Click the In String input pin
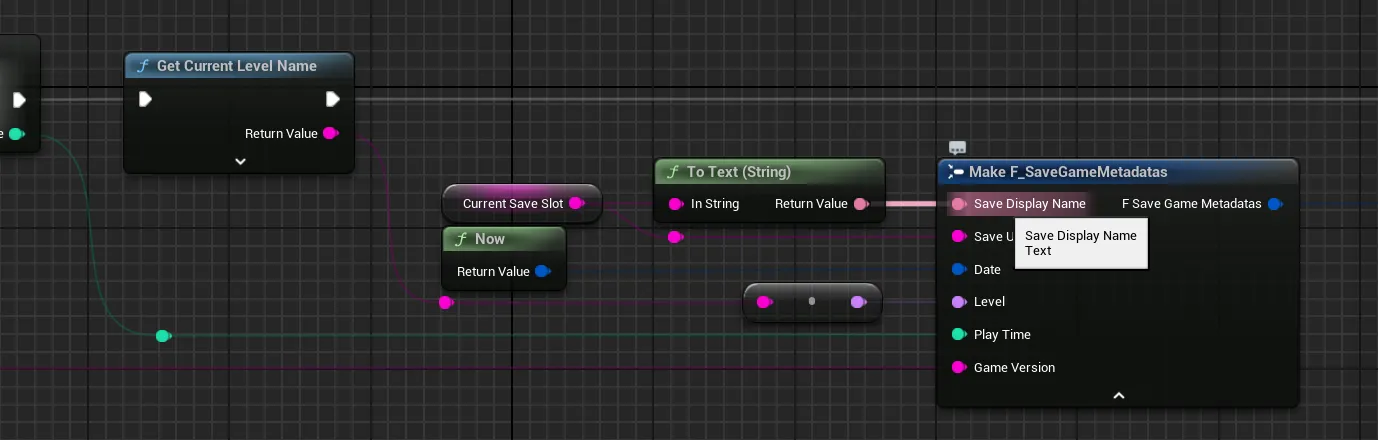1378x440 pixels. pyautogui.click(x=675, y=203)
